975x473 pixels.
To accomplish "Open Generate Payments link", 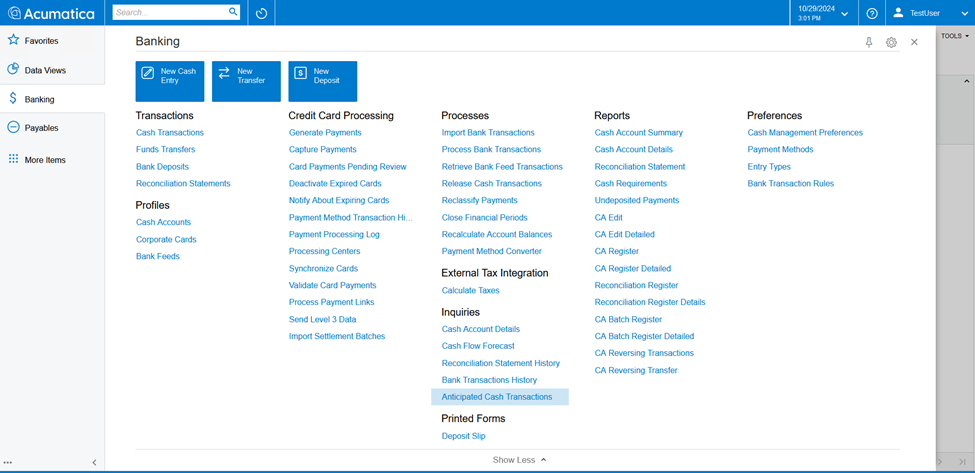I will pyautogui.click(x=325, y=132).
